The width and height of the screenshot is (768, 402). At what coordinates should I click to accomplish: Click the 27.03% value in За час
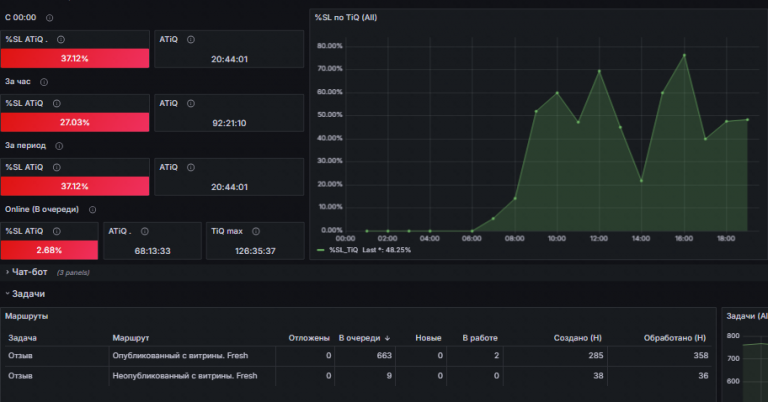coord(74,122)
